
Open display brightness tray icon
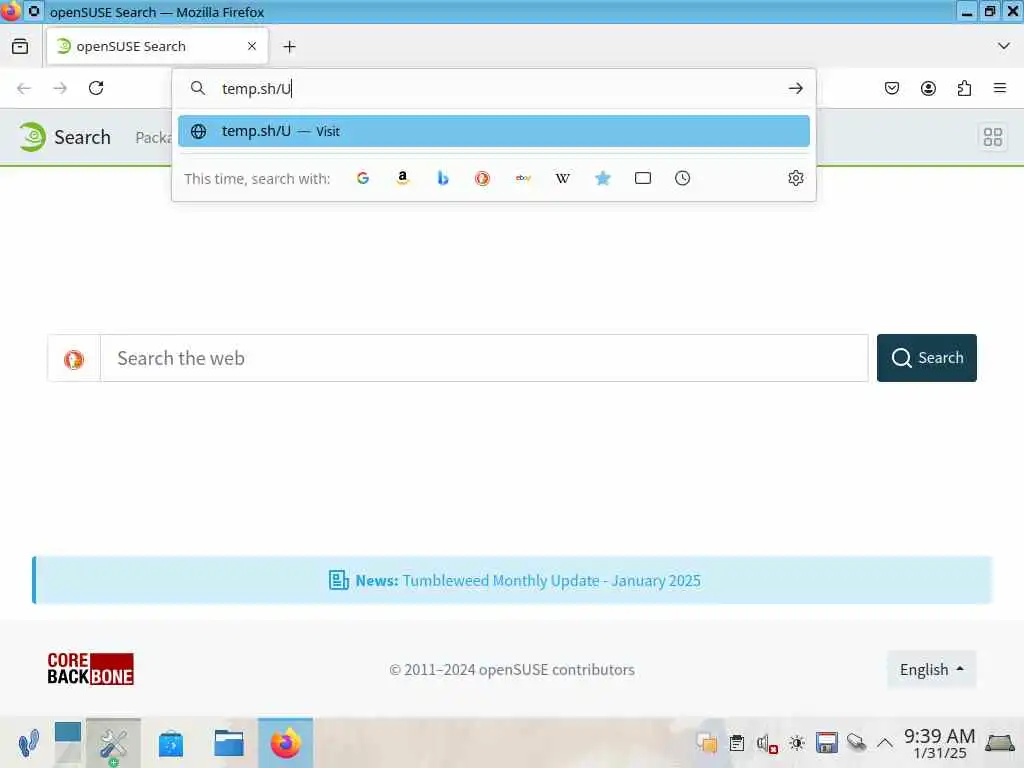coord(797,743)
